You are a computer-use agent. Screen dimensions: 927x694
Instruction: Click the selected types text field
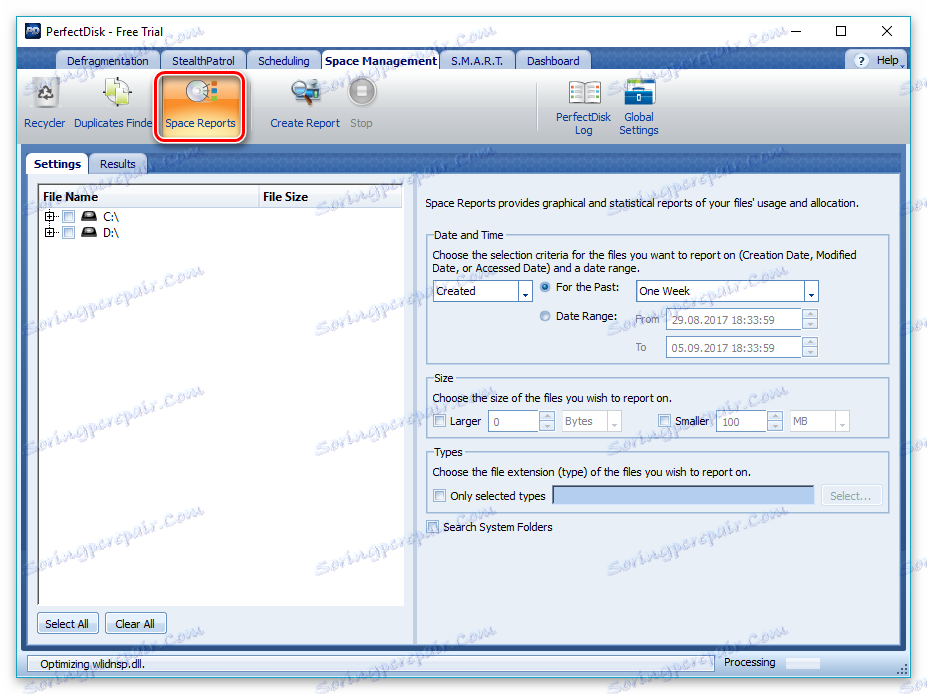pos(683,495)
